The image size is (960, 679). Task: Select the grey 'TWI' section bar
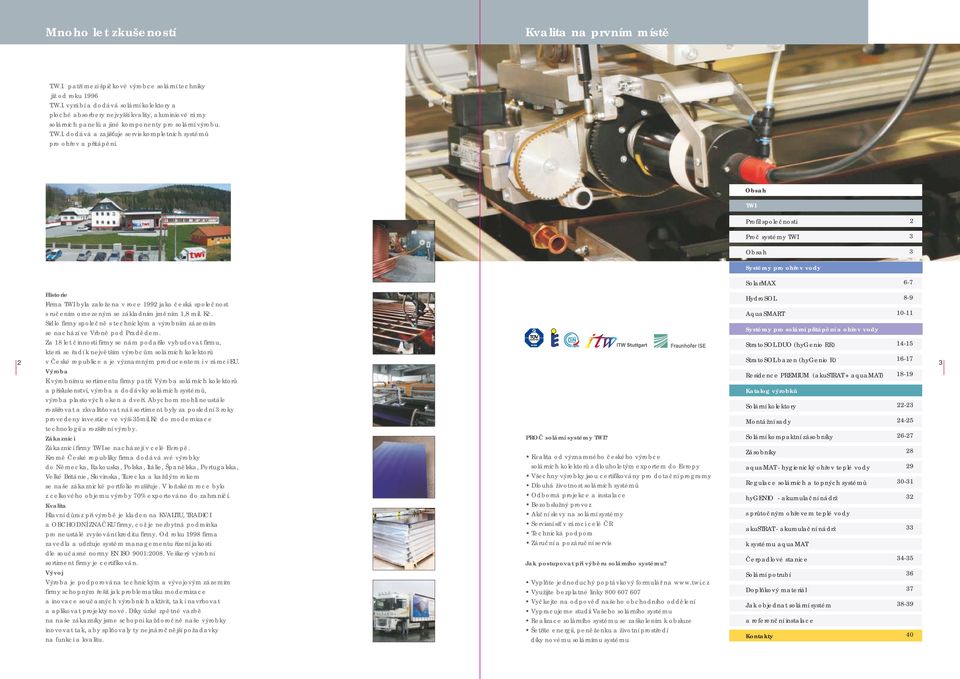coord(825,206)
